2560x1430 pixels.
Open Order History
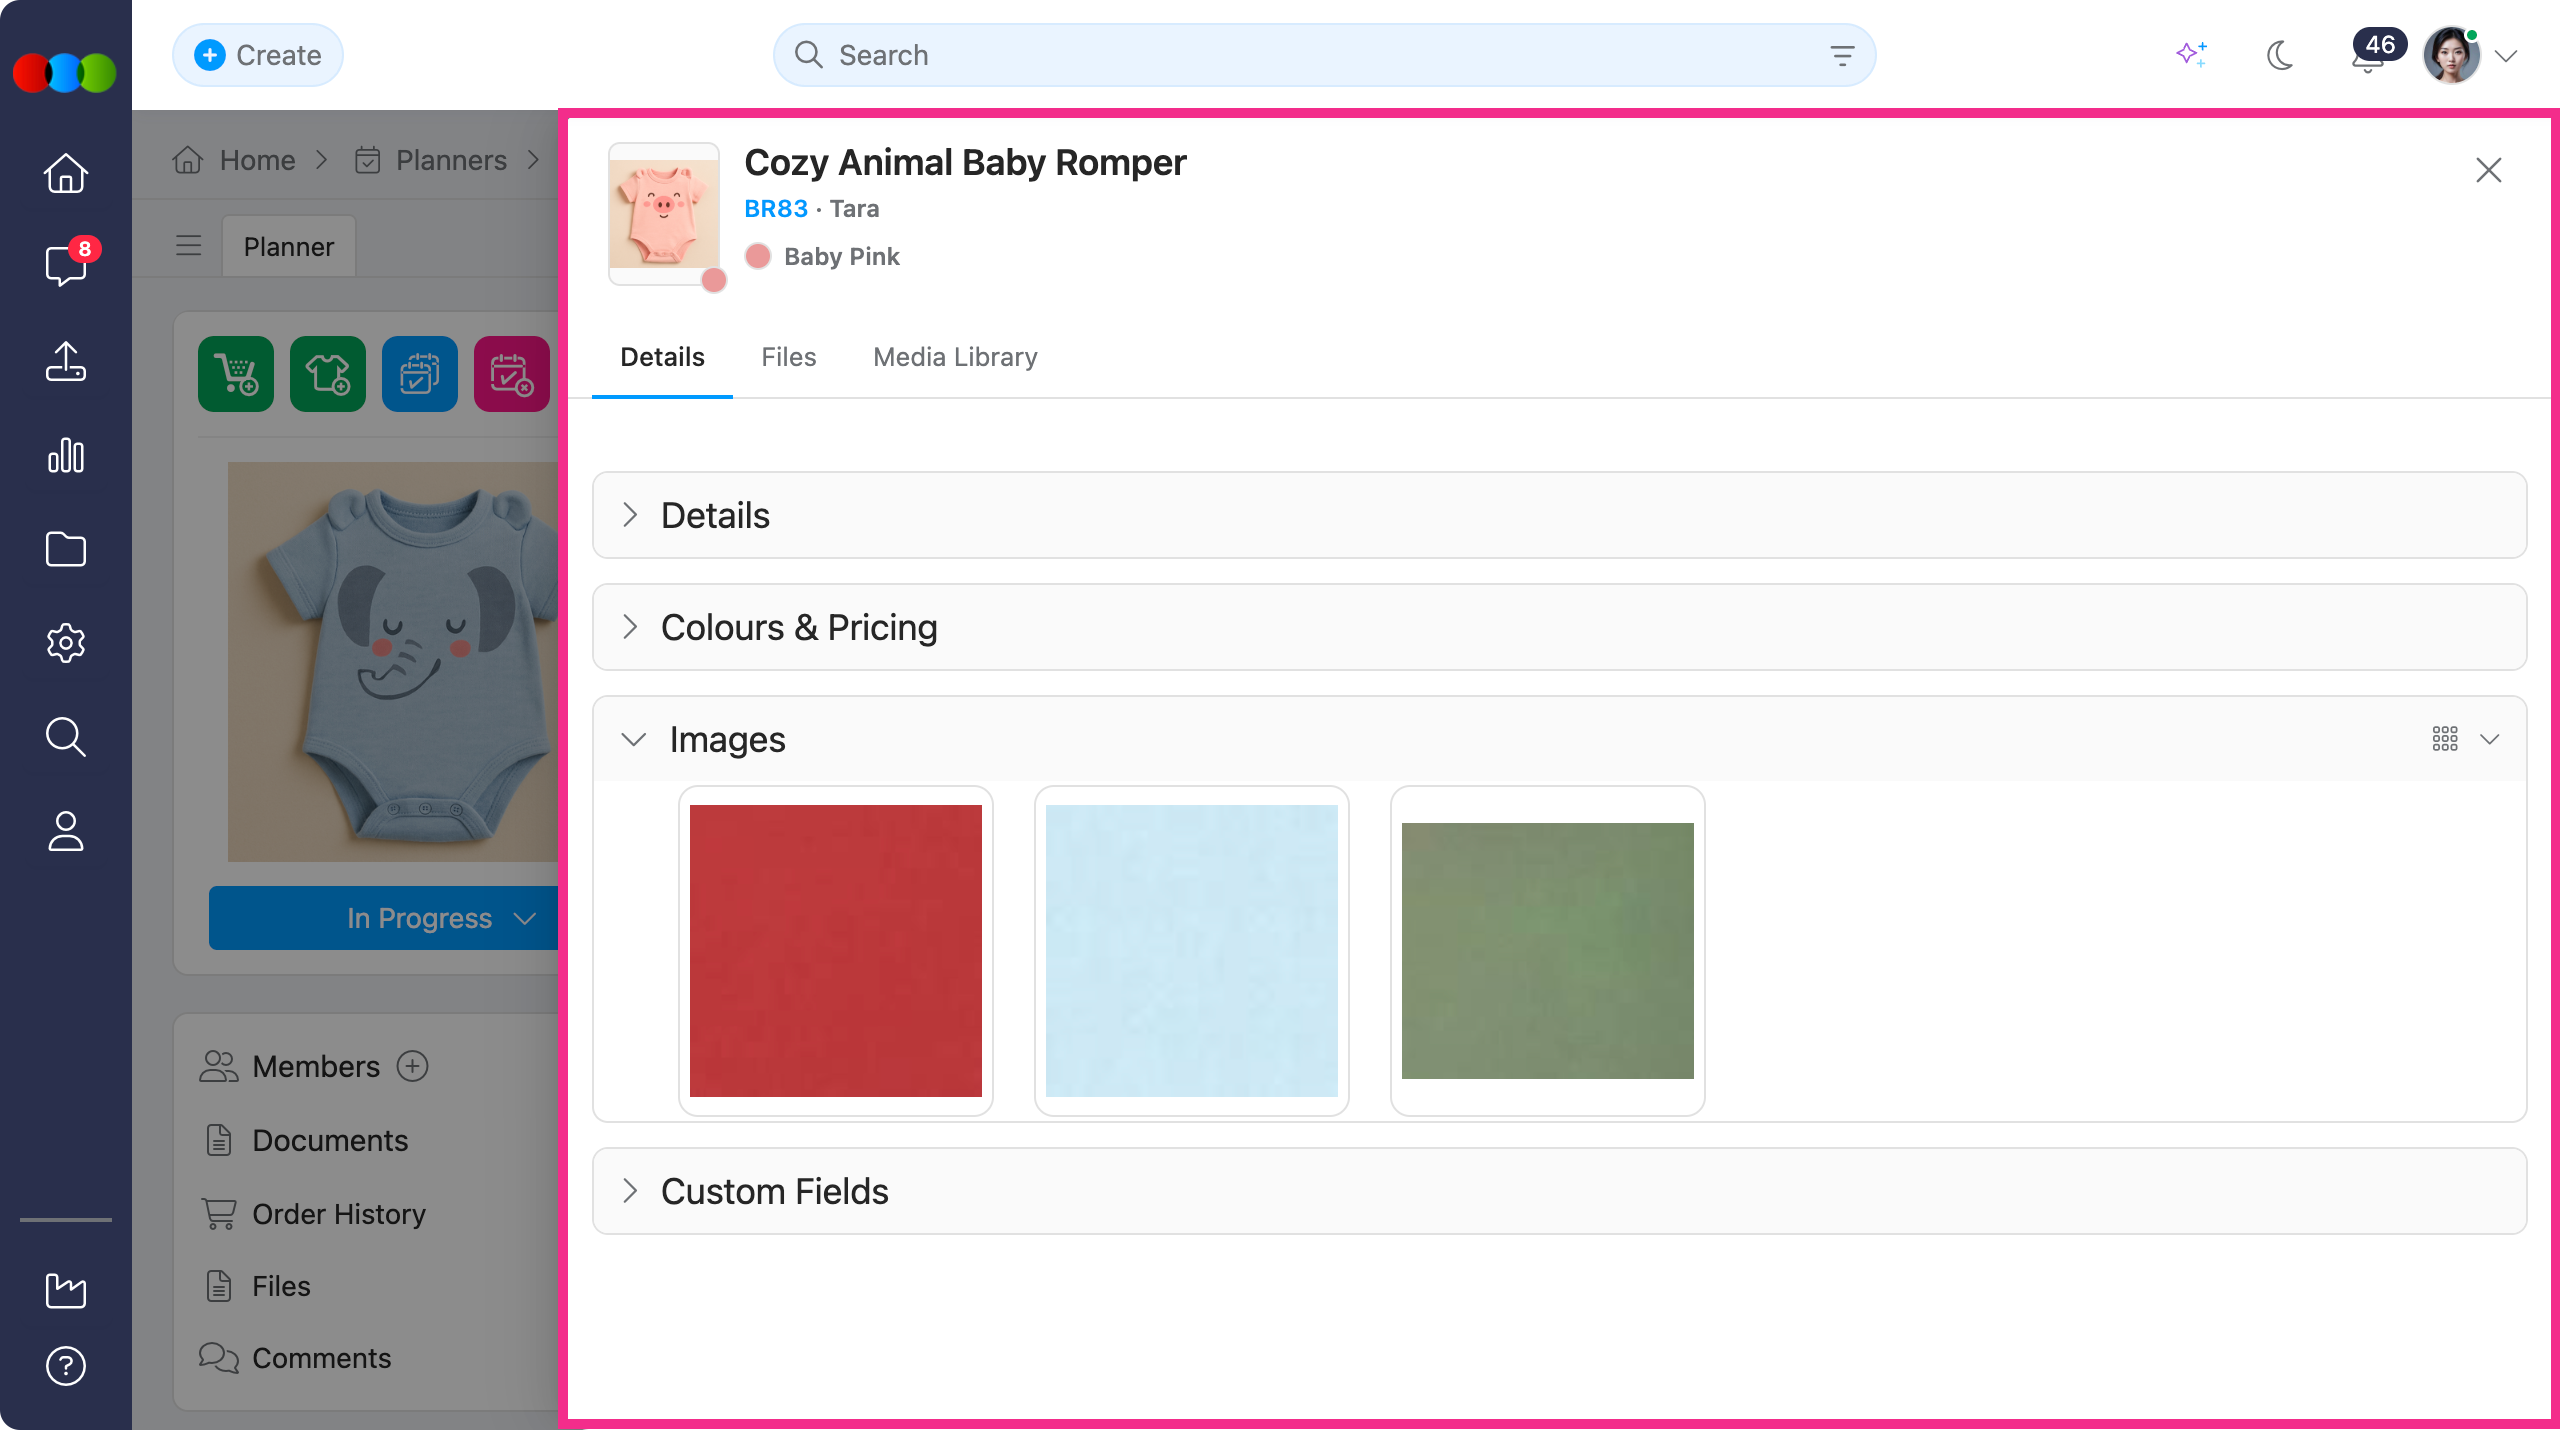click(339, 1213)
